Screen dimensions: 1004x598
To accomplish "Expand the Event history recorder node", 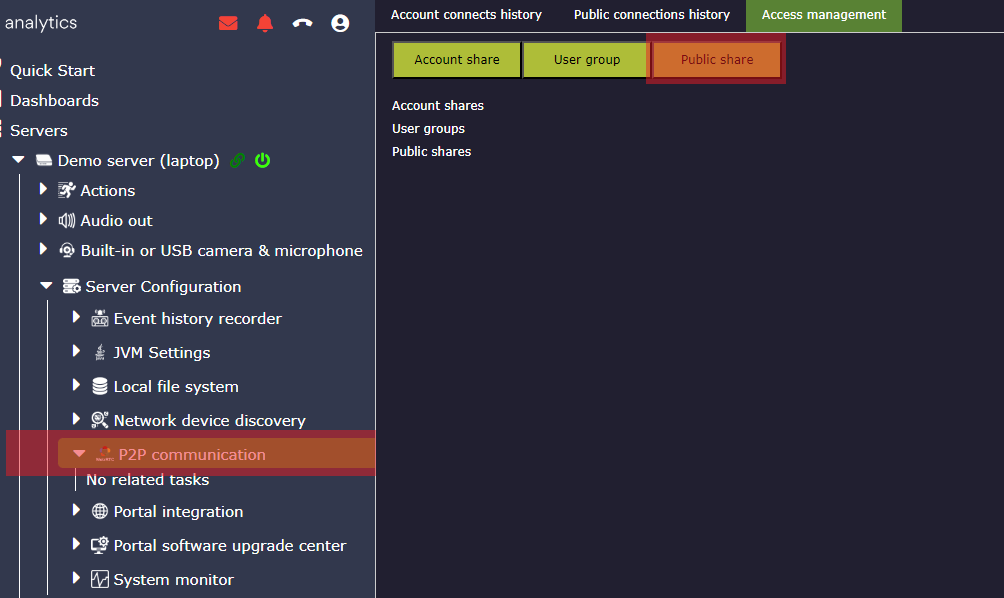I will 76,317.
